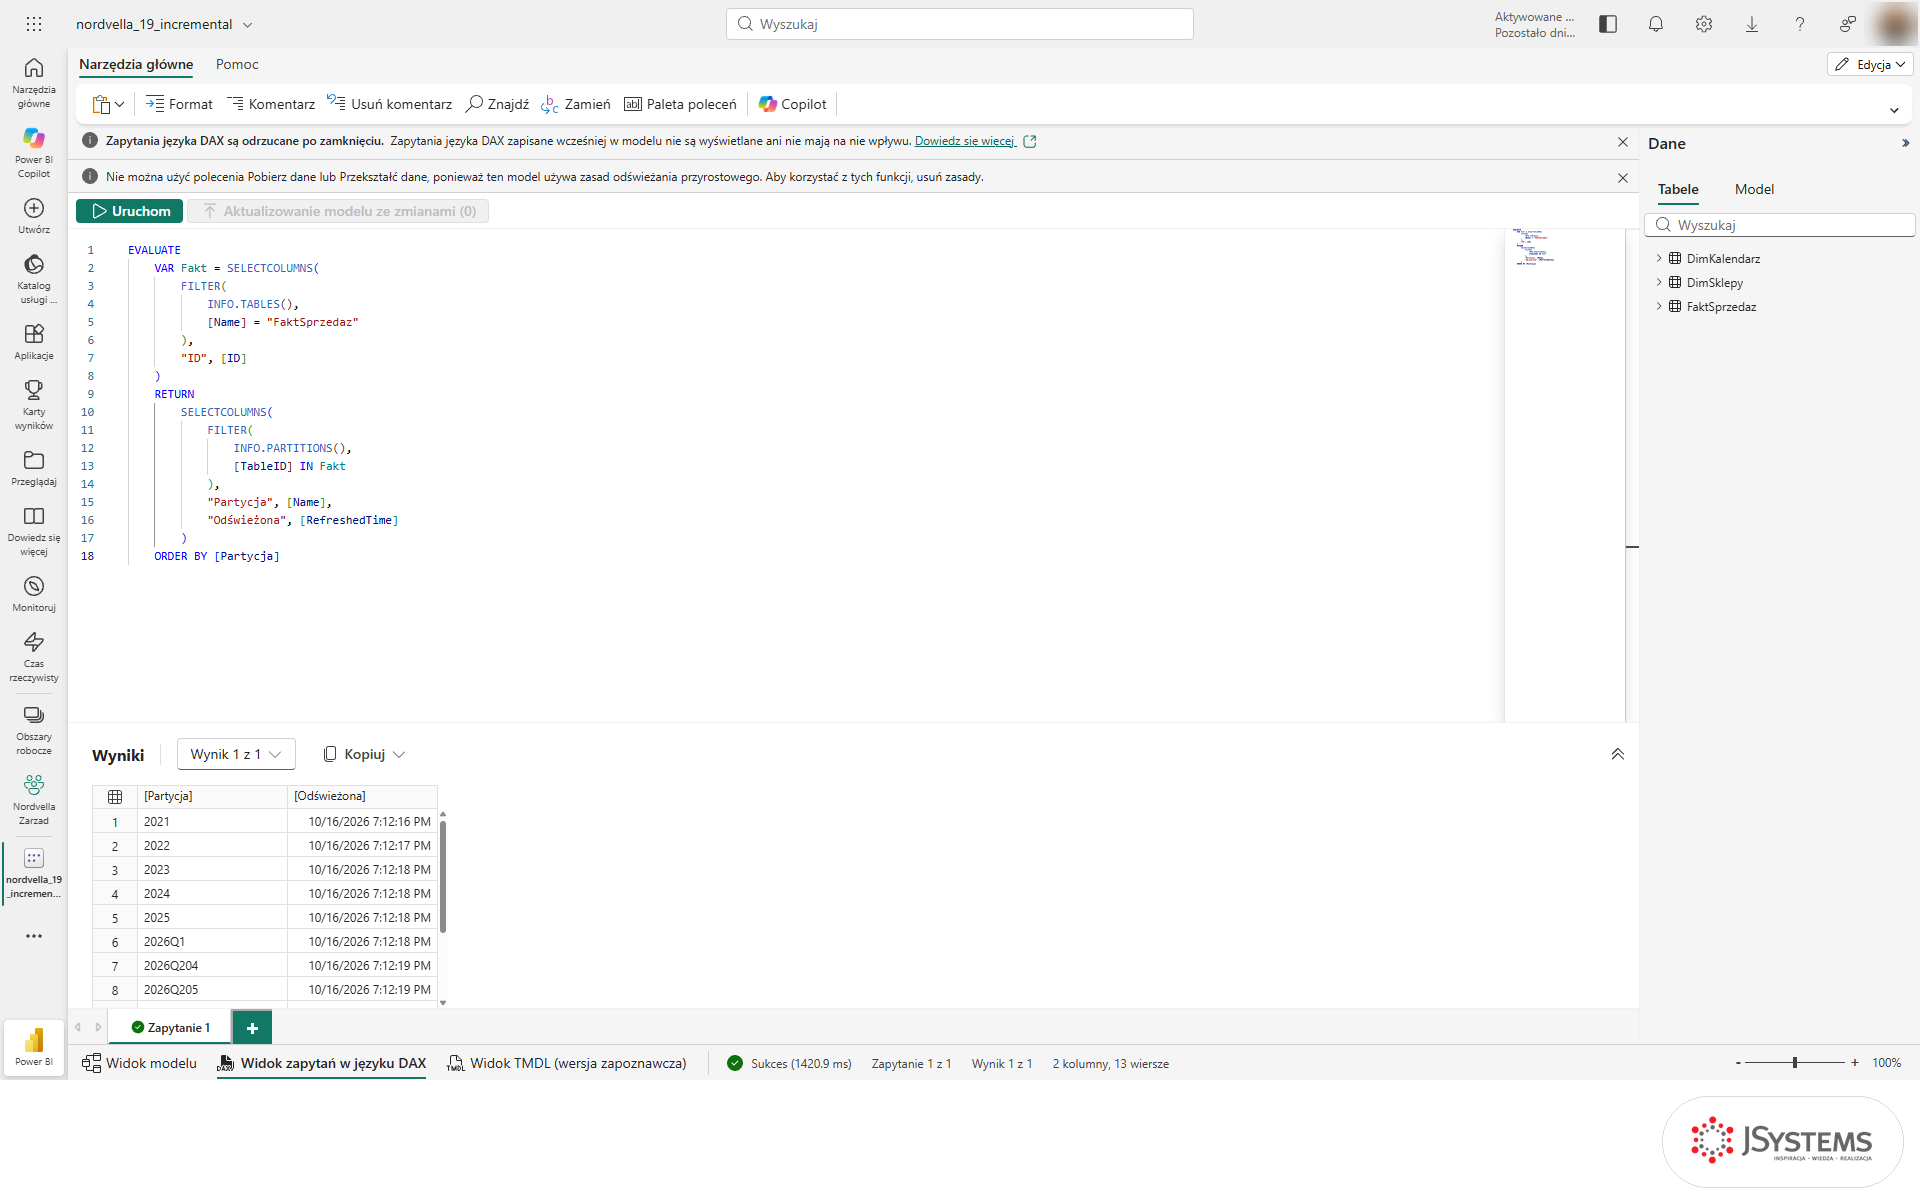Open the Wynik 1 z 1 dropdown

click(236, 754)
